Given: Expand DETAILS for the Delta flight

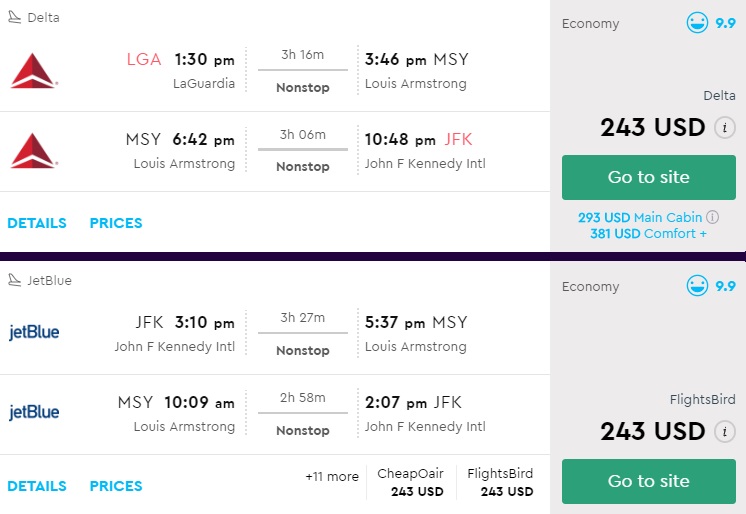Looking at the screenshot, I should [37, 223].
